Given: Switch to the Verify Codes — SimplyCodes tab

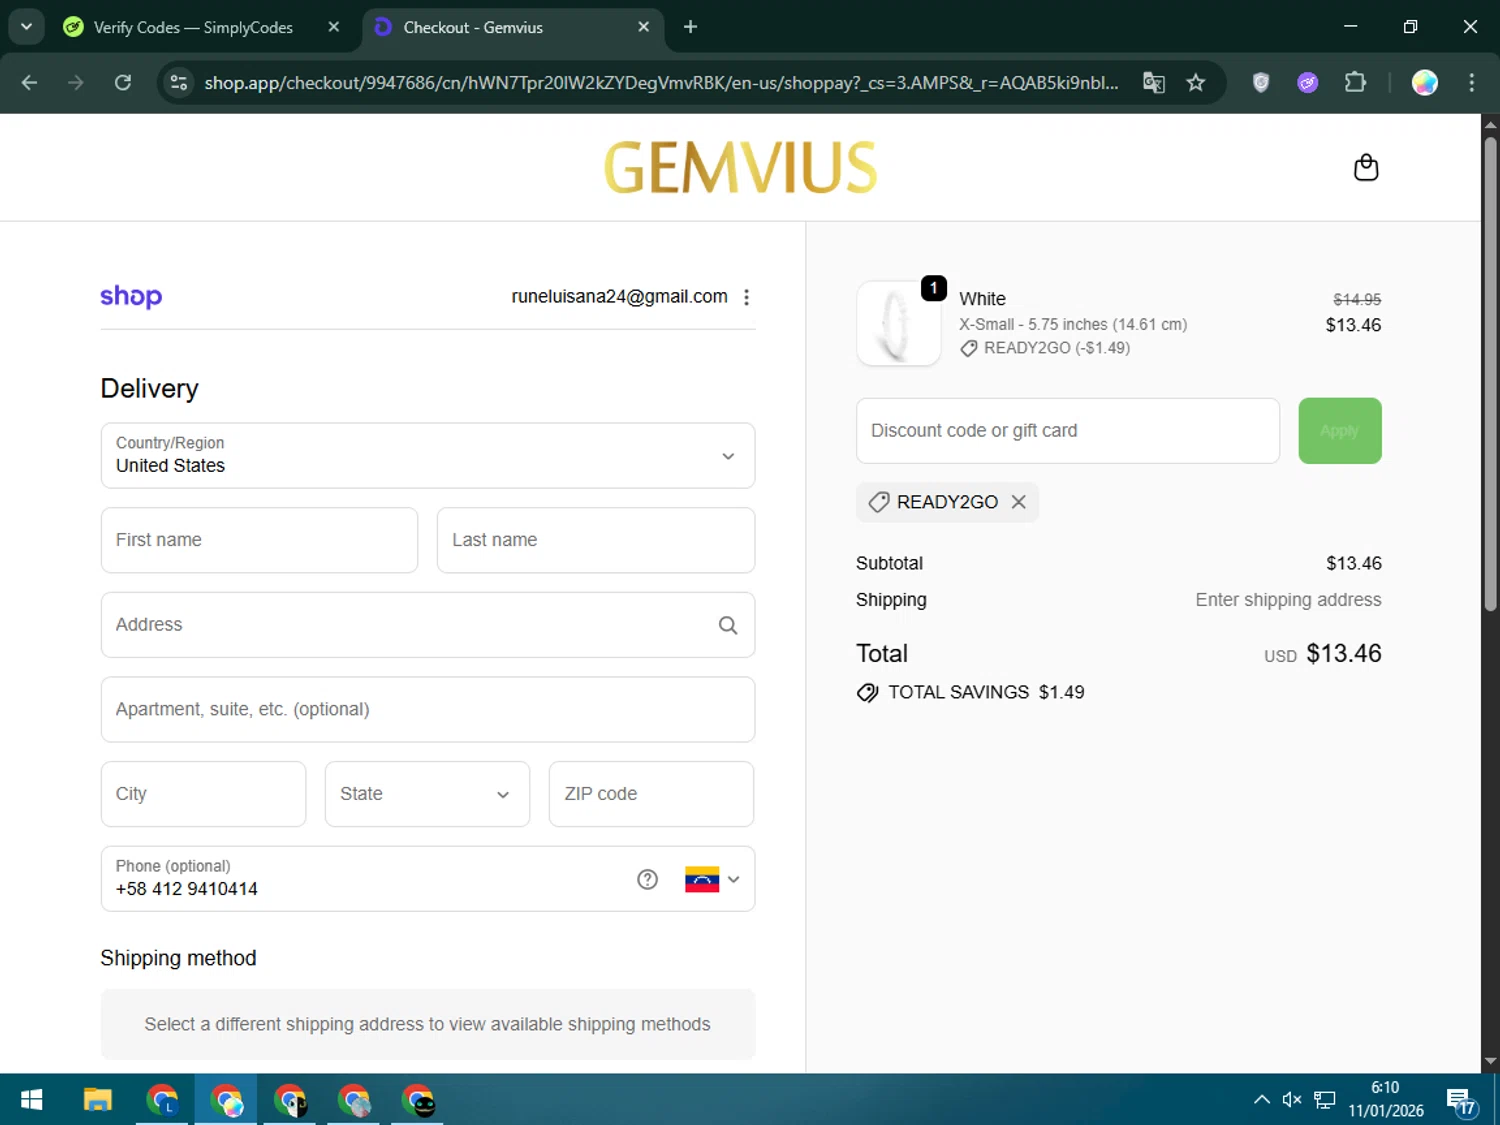Looking at the screenshot, I should (x=192, y=27).
